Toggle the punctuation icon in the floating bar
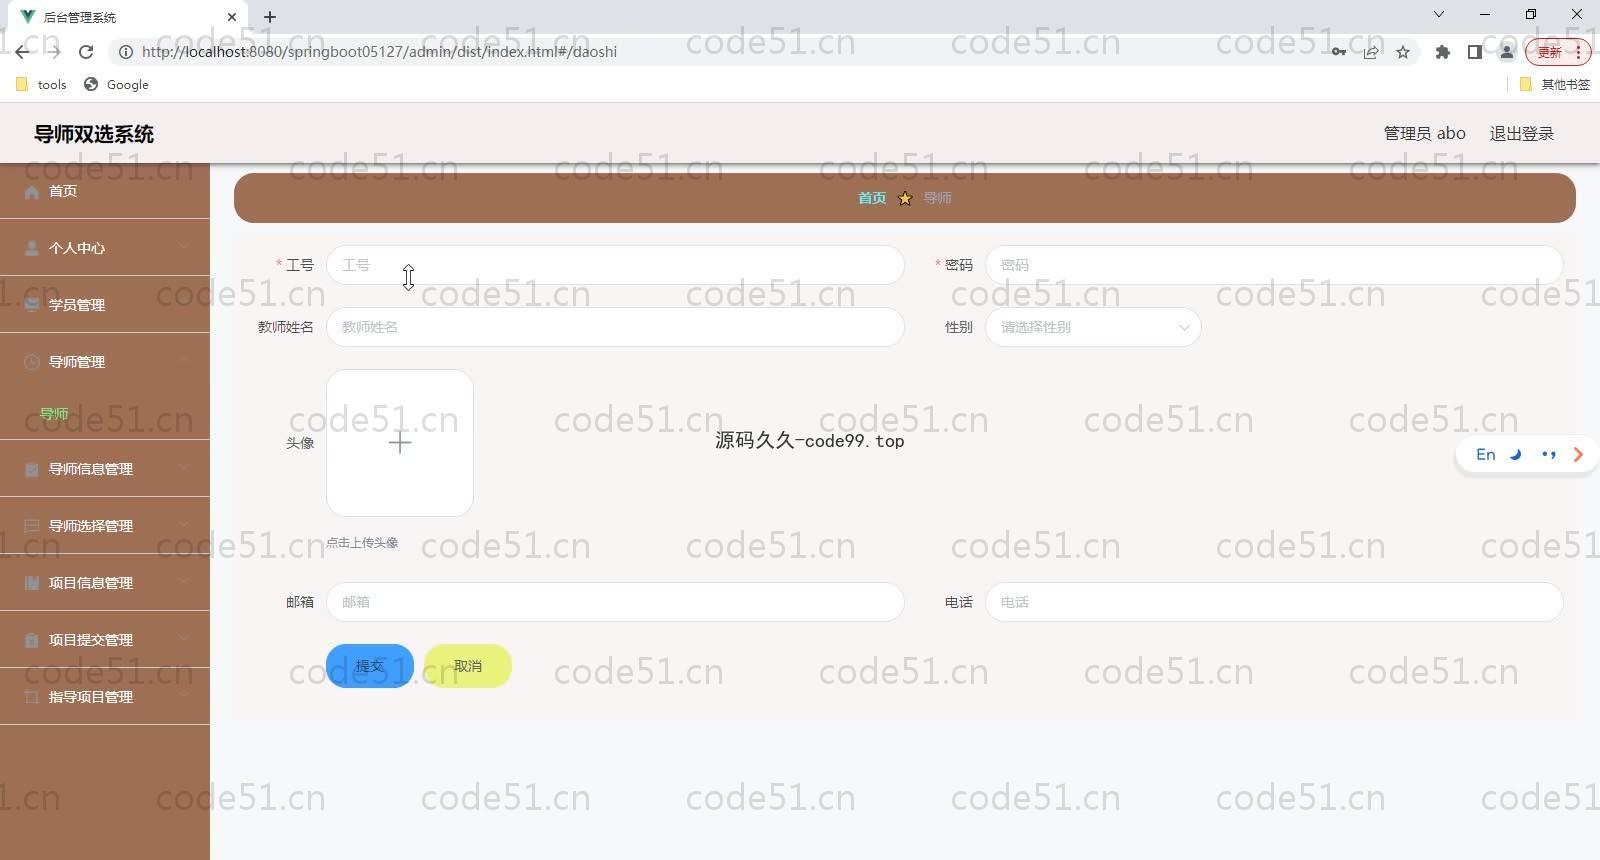The width and height of the screenshot is (1600, 860). tap(1548, 454)
